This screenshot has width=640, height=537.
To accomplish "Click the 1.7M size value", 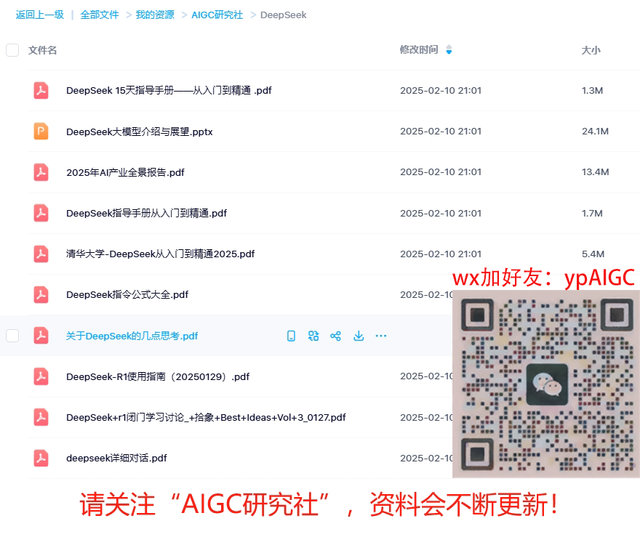I will click(x=592, y=213).
